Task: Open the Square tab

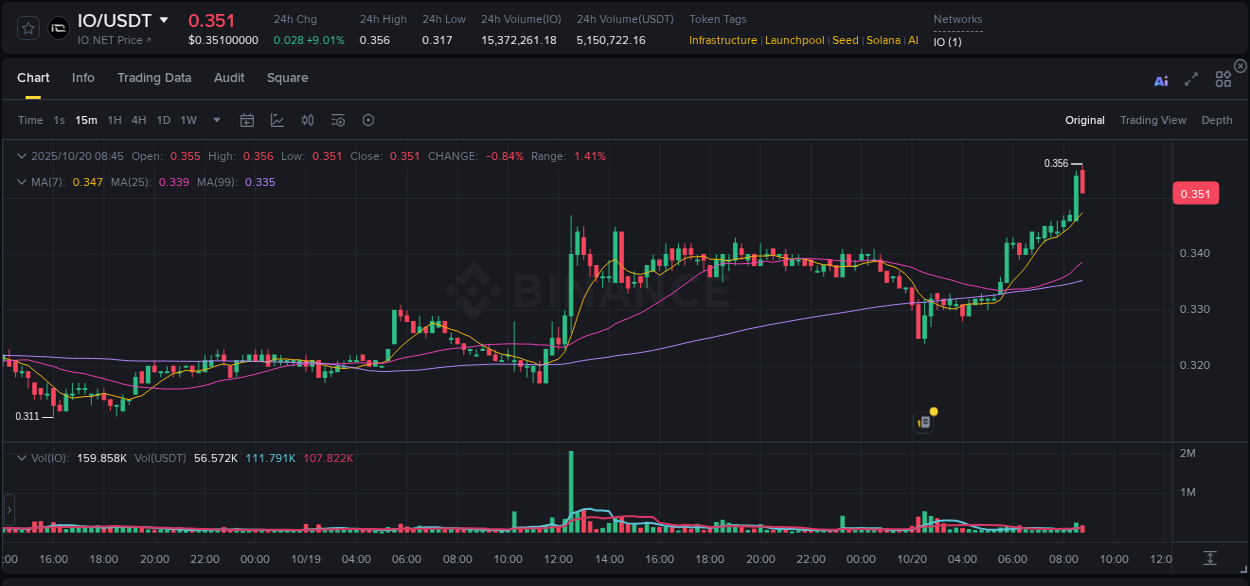Action: [287, 78]
